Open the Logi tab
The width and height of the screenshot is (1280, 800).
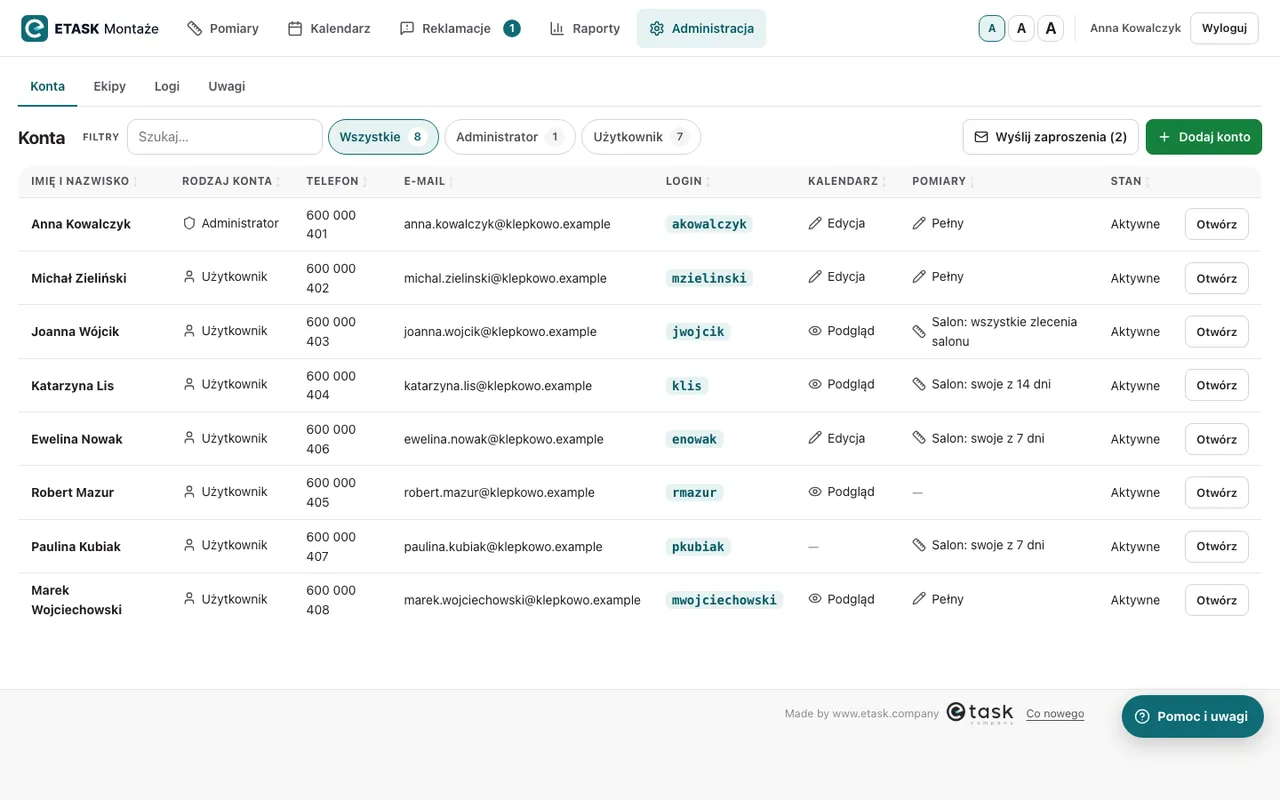point(167,86)
